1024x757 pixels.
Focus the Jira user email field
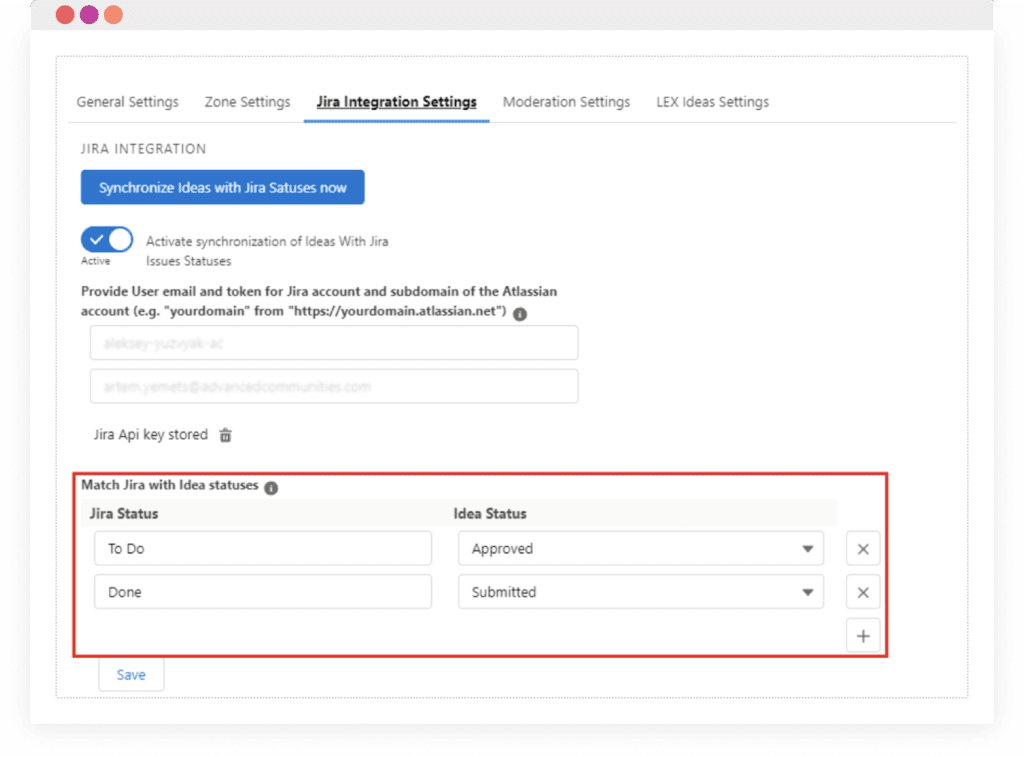tap(334, 386)
